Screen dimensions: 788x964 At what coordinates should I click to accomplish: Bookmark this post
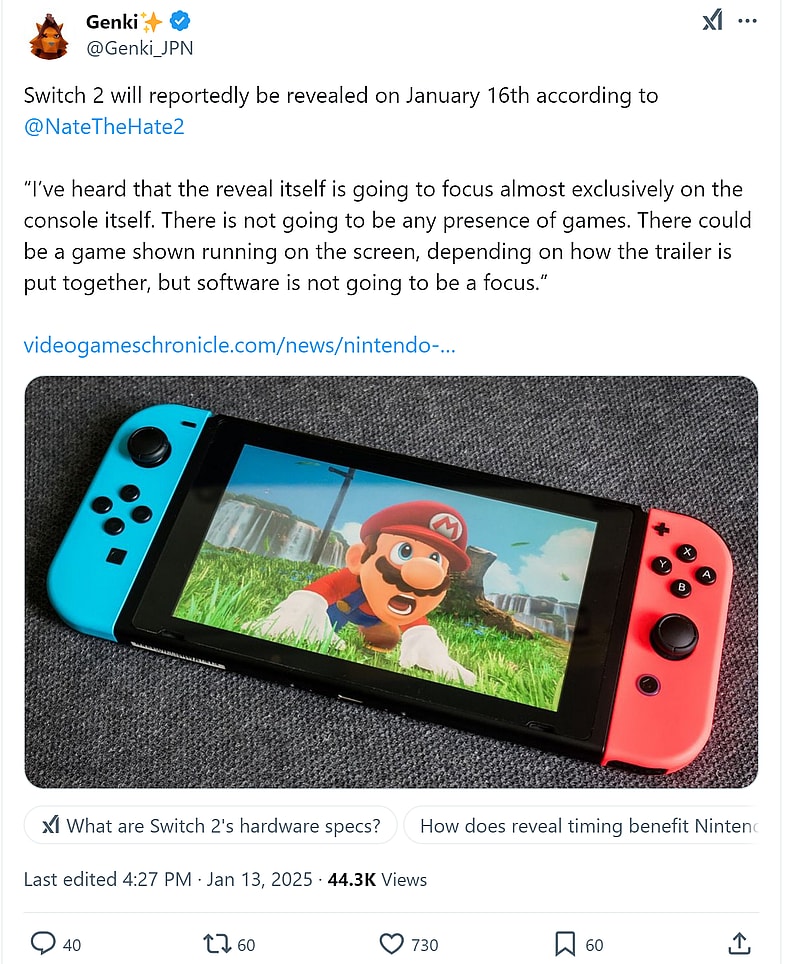pos(565,943)
